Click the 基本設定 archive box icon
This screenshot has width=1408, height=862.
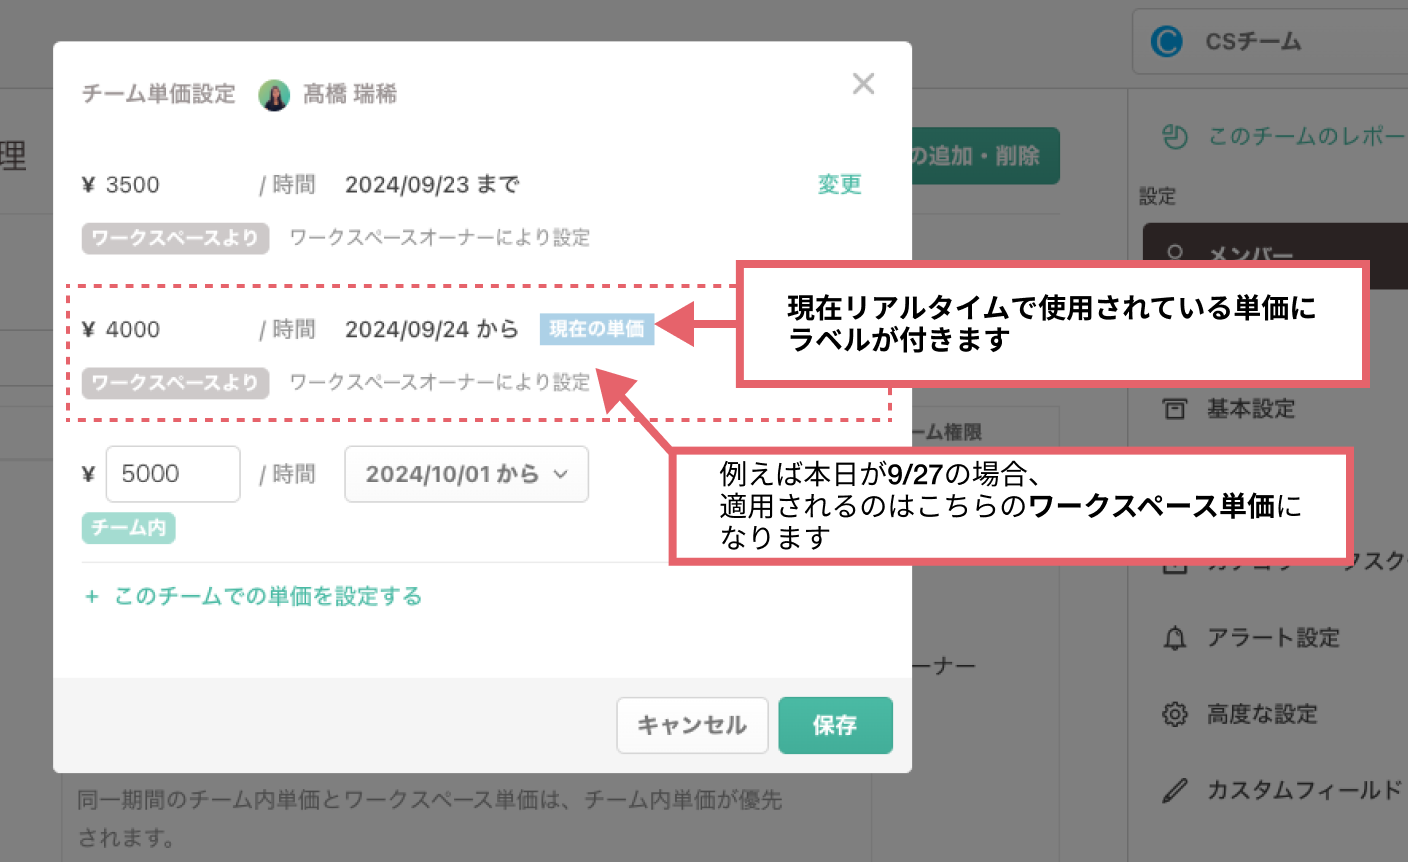click(x=1175, y=409)
